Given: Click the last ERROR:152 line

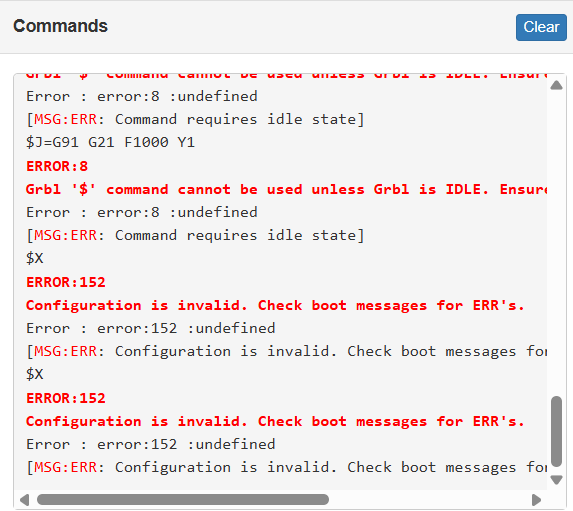Looking at the screenshot, I should [x=66, y=398].
